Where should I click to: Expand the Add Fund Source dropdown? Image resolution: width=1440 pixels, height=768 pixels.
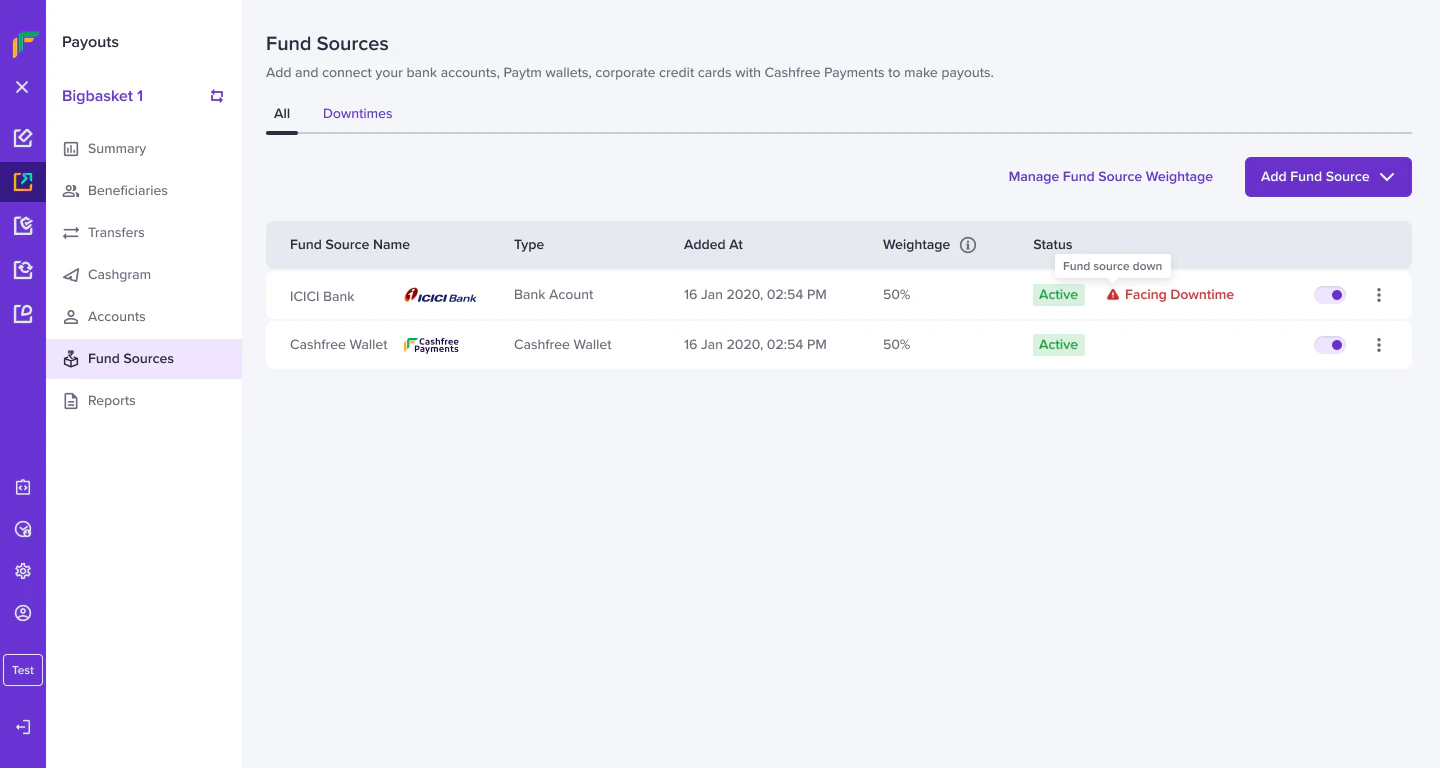point(1328,177)
